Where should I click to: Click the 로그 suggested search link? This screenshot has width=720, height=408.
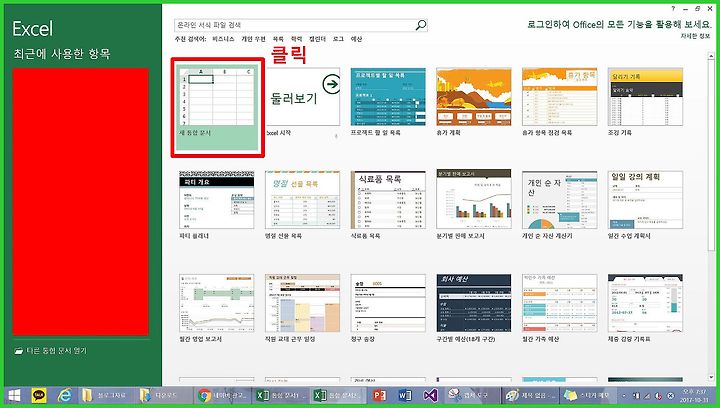[x=338, y=39]
